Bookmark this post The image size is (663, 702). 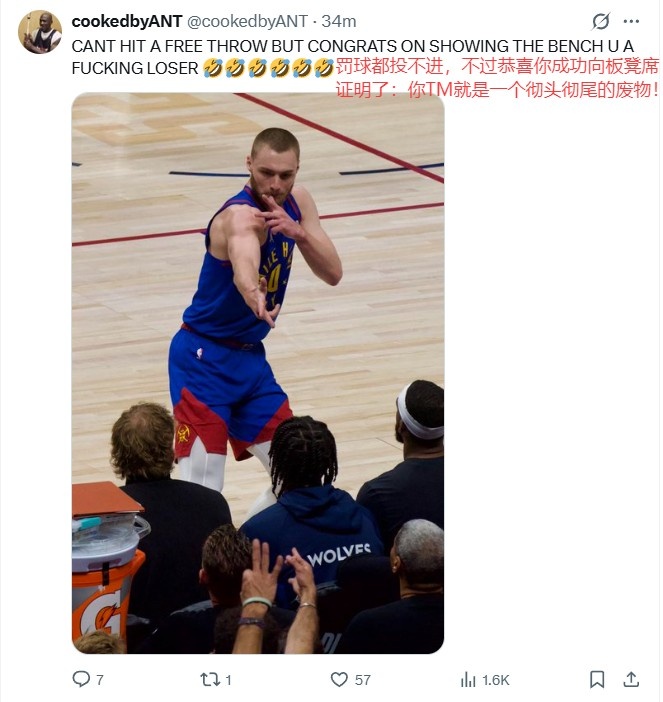coord(597,679)
